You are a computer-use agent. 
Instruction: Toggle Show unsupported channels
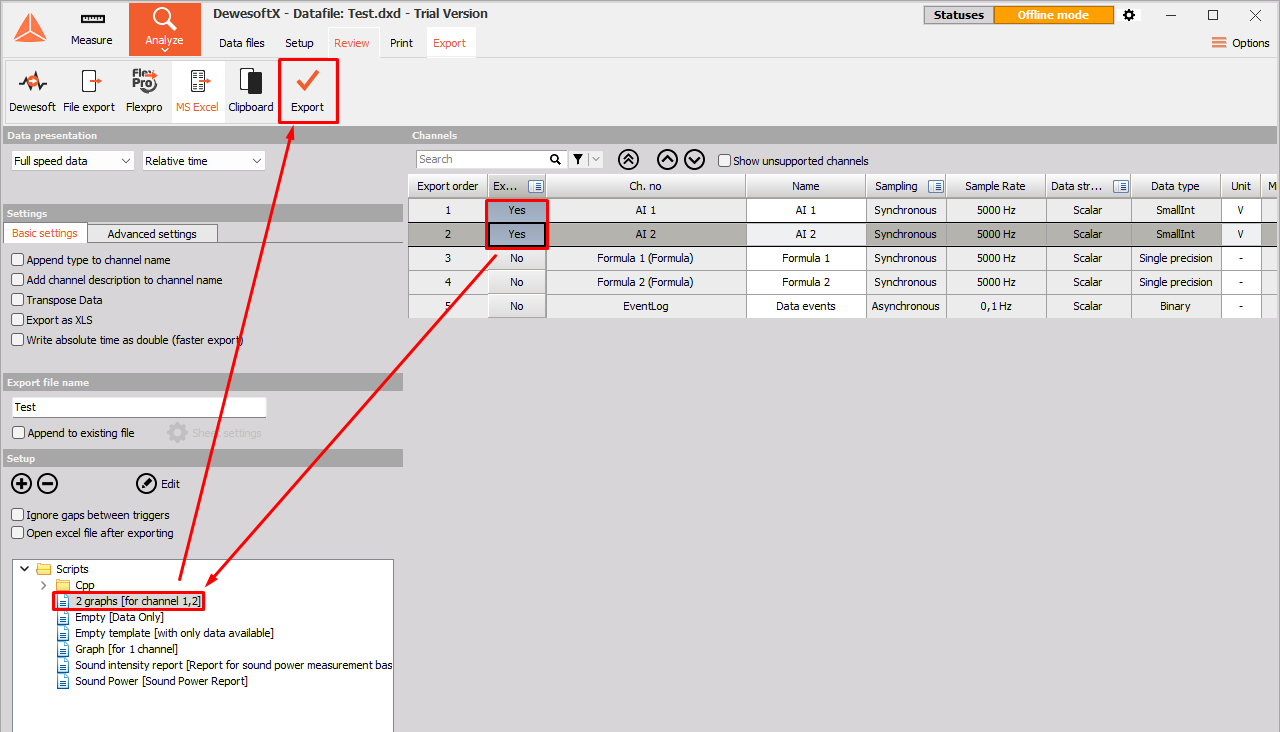(x=724, y=161)
